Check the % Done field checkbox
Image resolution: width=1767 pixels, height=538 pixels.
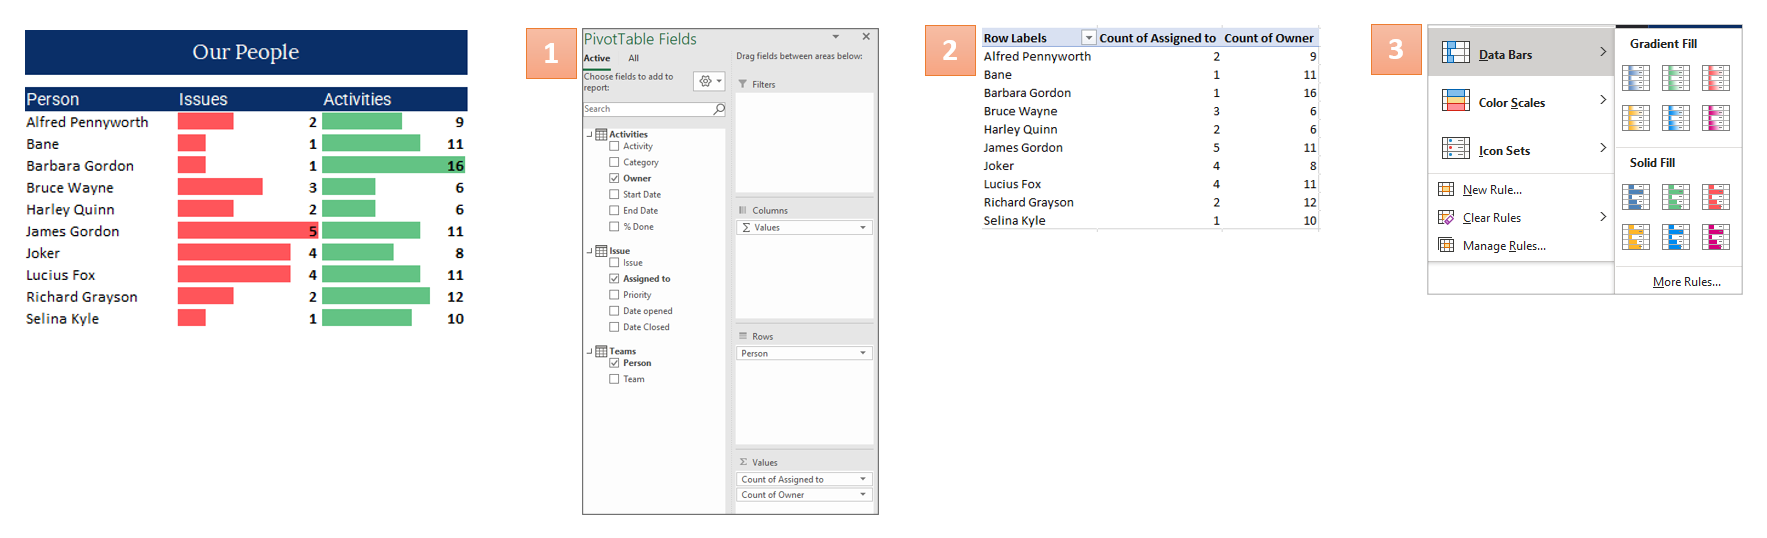pyautogui.click(x=614, y=226)
